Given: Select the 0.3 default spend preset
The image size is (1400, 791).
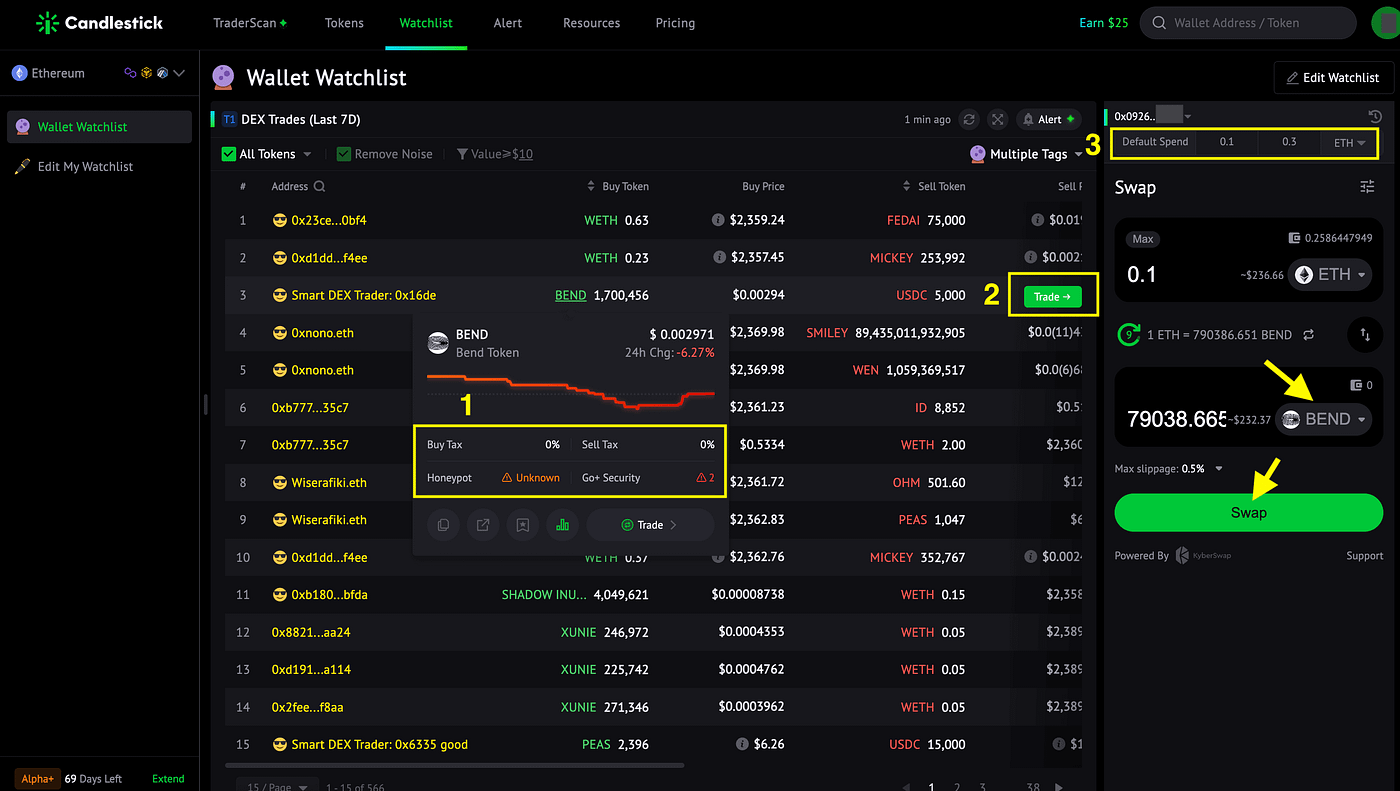Looking at the screenshot, I should pos(1289,142).
